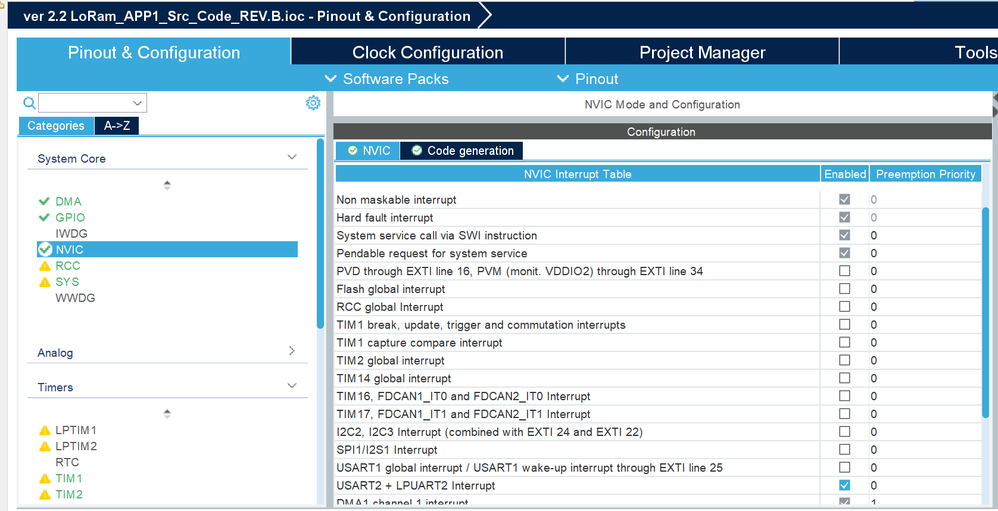Open the search combo box dropdown
The height and width of the screenshot is (511, 998).
pyautogui.click(x=137, y=103)
